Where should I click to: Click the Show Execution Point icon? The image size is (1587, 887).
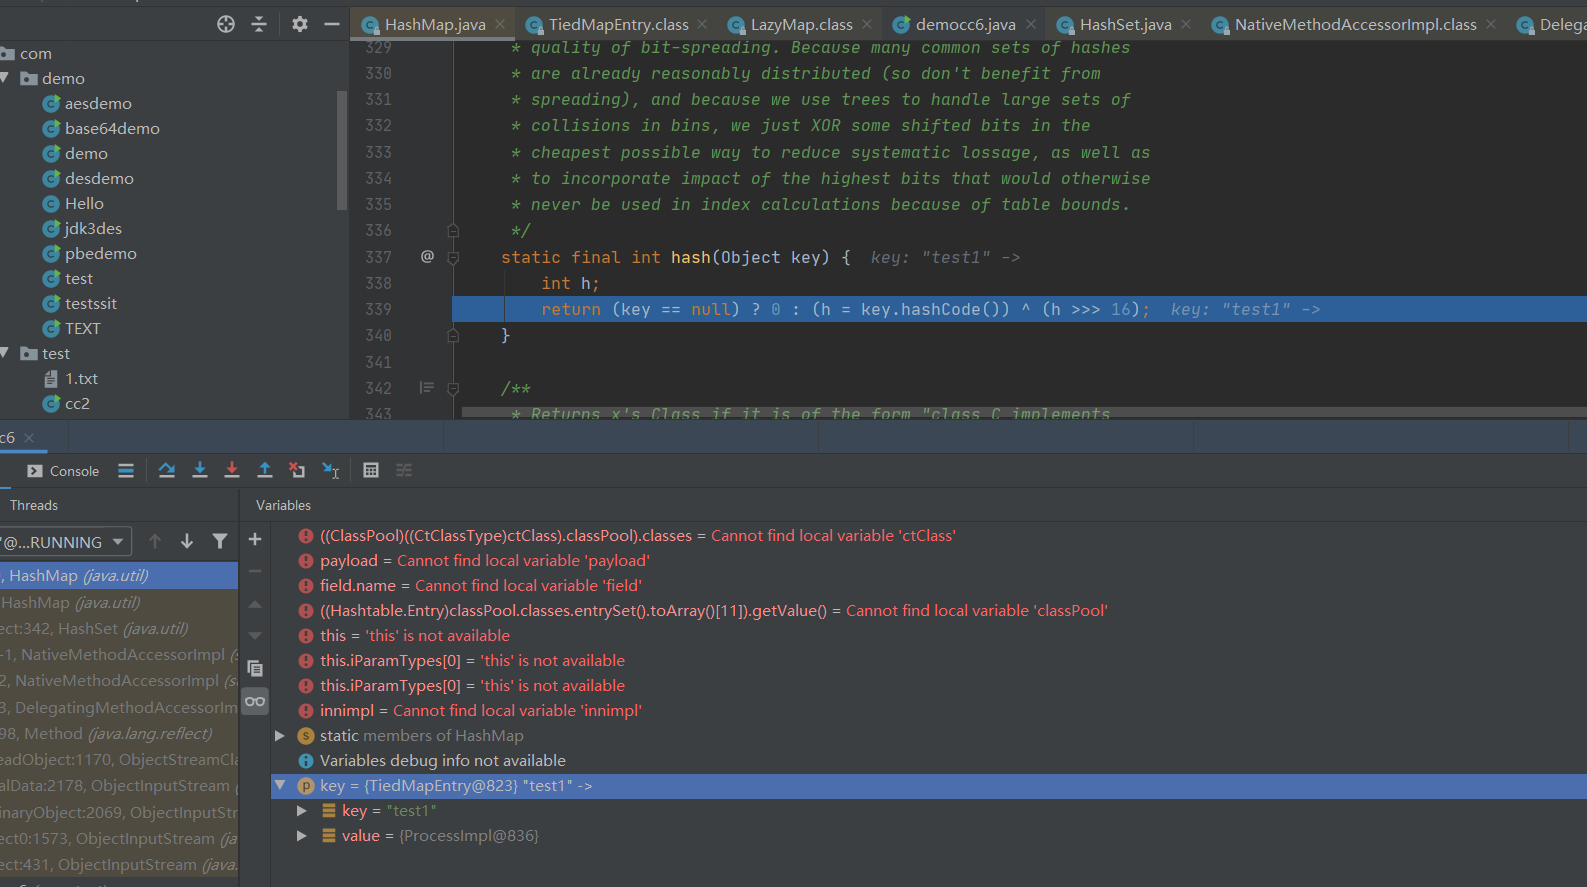point(126,470)
